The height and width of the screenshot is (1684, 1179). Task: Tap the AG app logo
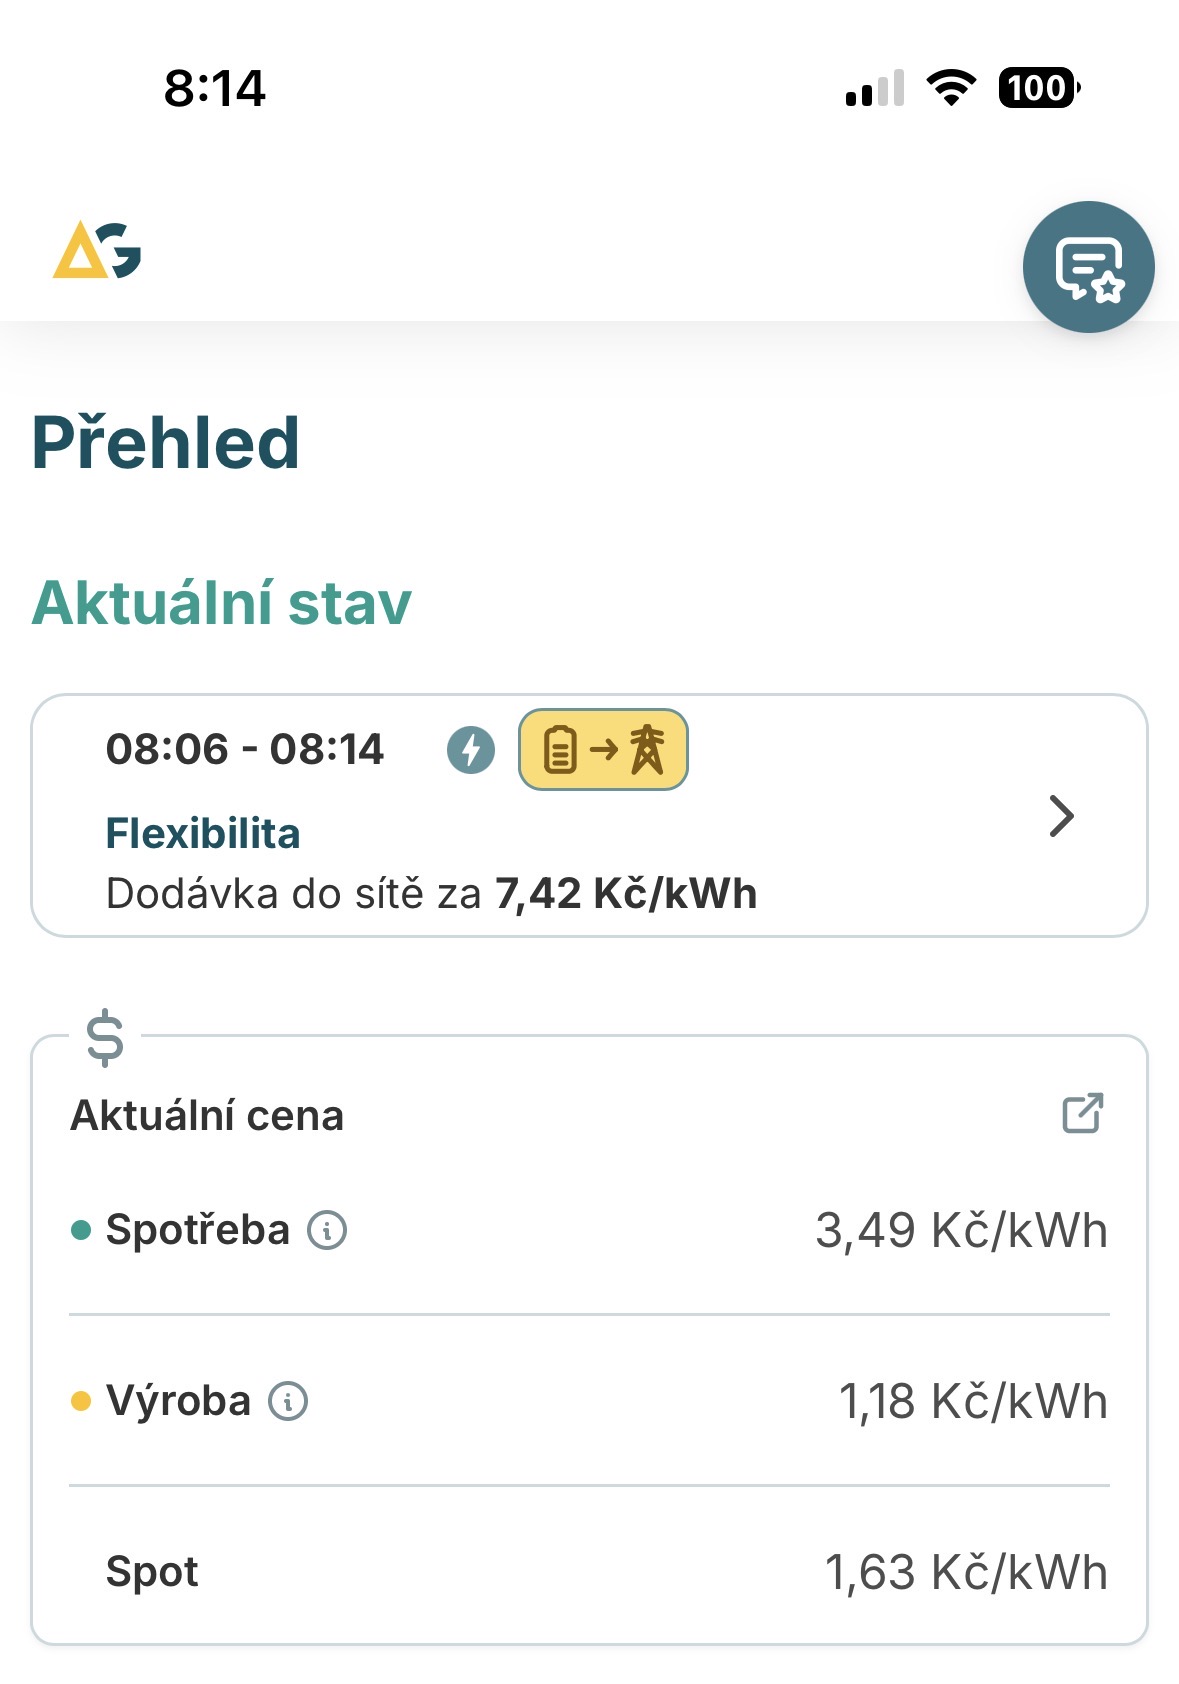97,250
